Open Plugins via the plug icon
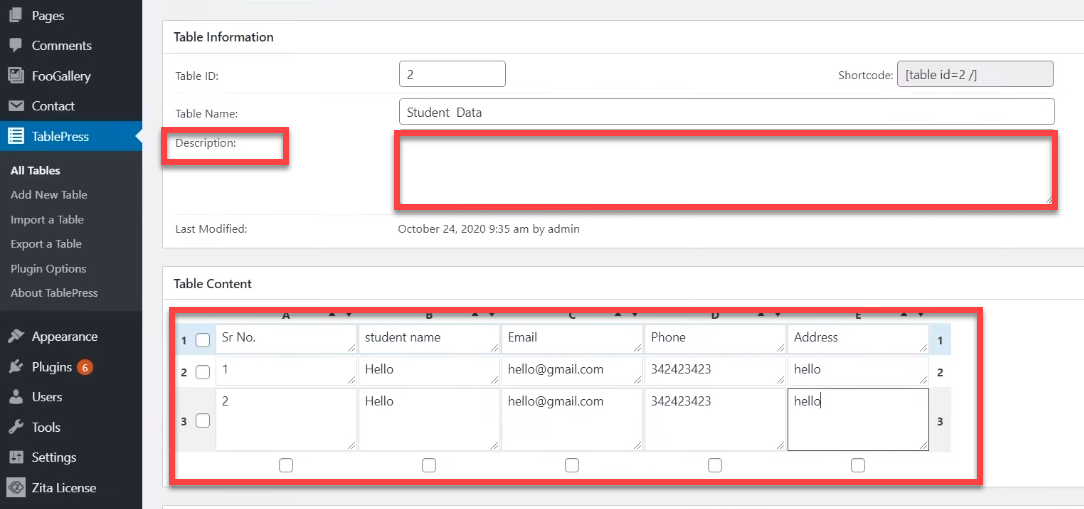Viewport: 1084px width, 509px height. [x=15, y=367]
